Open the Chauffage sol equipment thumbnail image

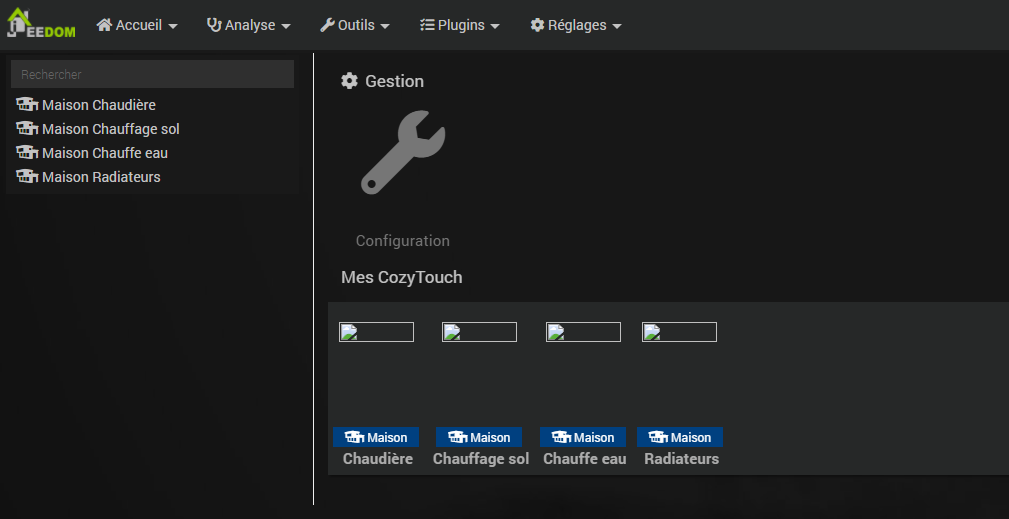click(x=479, y=332)
